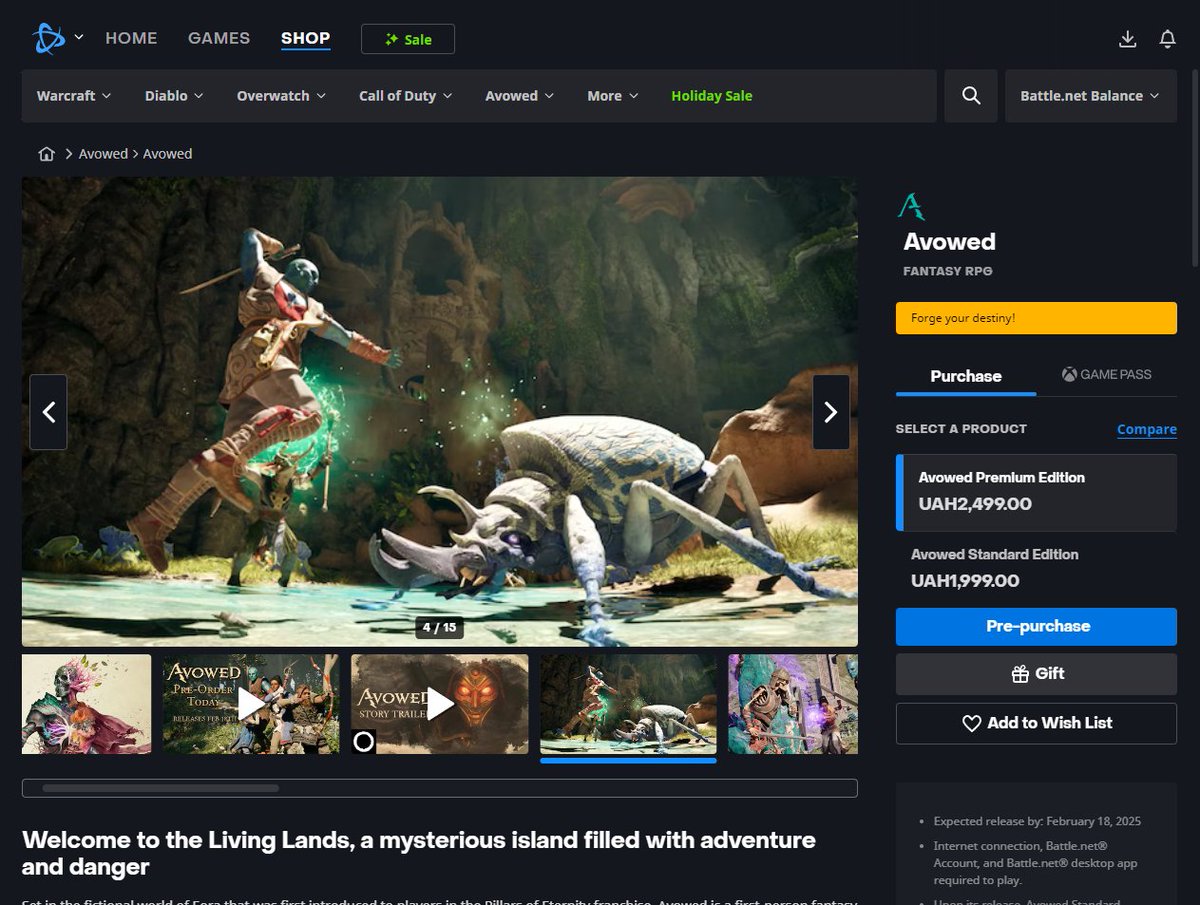Show the next screenshot with right arrow
The image size is (1200, 905).
830,412
